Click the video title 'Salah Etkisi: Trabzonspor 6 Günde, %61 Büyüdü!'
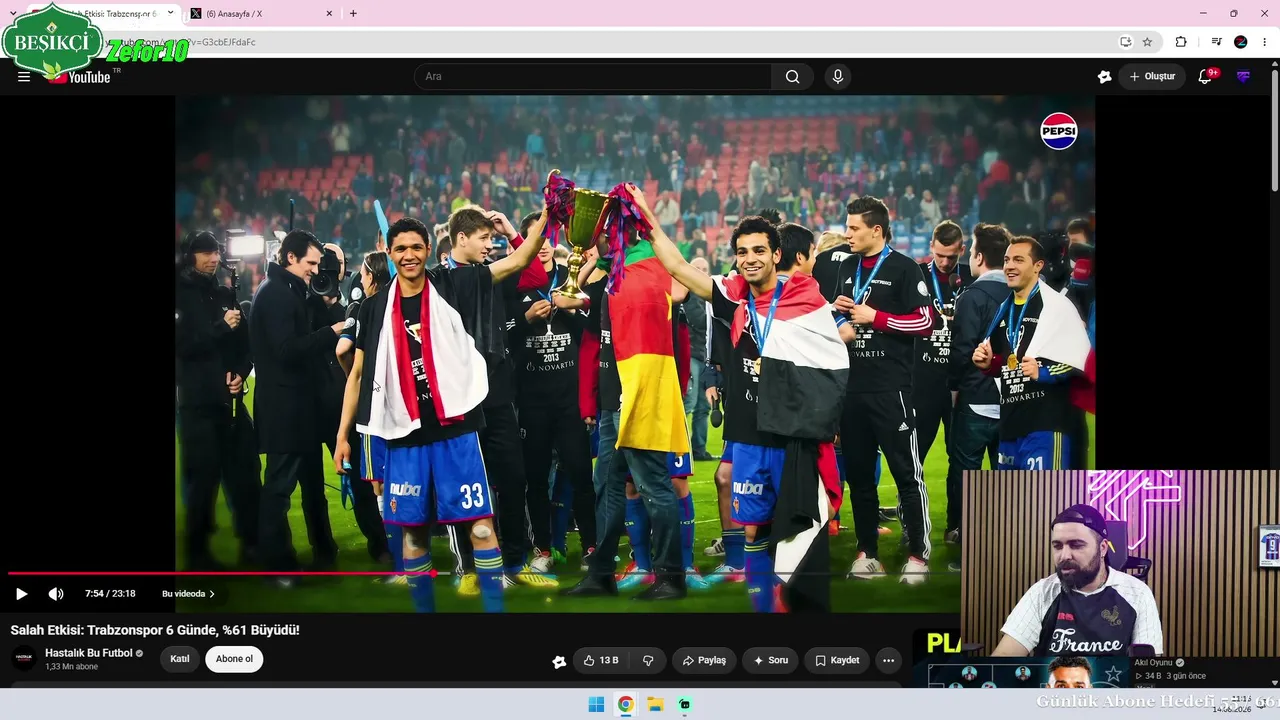Image resolution: width=1280 pixels, height=720 pixels. click(155, 630)
